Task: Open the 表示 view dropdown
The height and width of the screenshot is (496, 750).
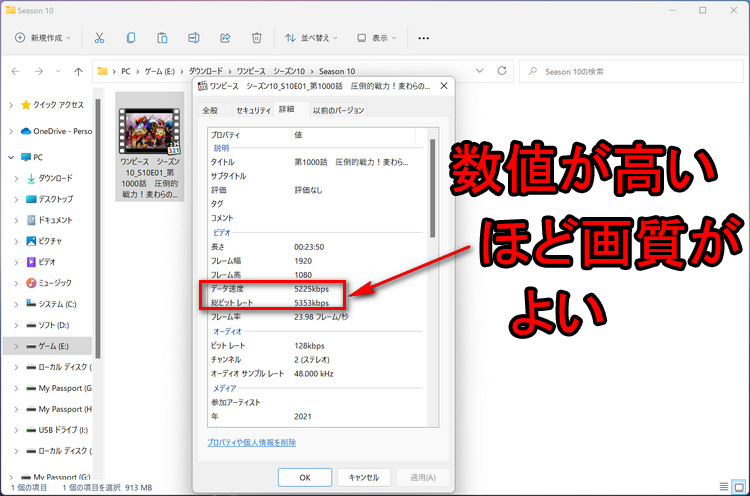Action: tap(376, 38)
